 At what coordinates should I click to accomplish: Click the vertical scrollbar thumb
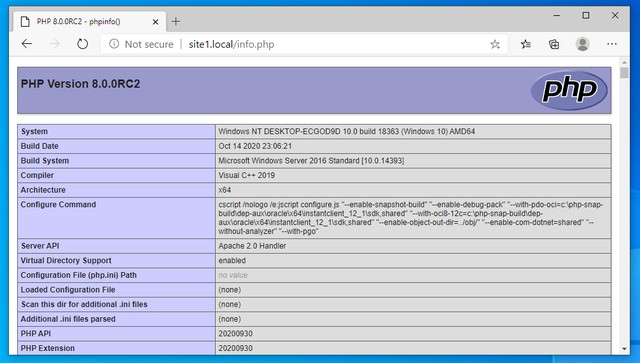[624, 73]
